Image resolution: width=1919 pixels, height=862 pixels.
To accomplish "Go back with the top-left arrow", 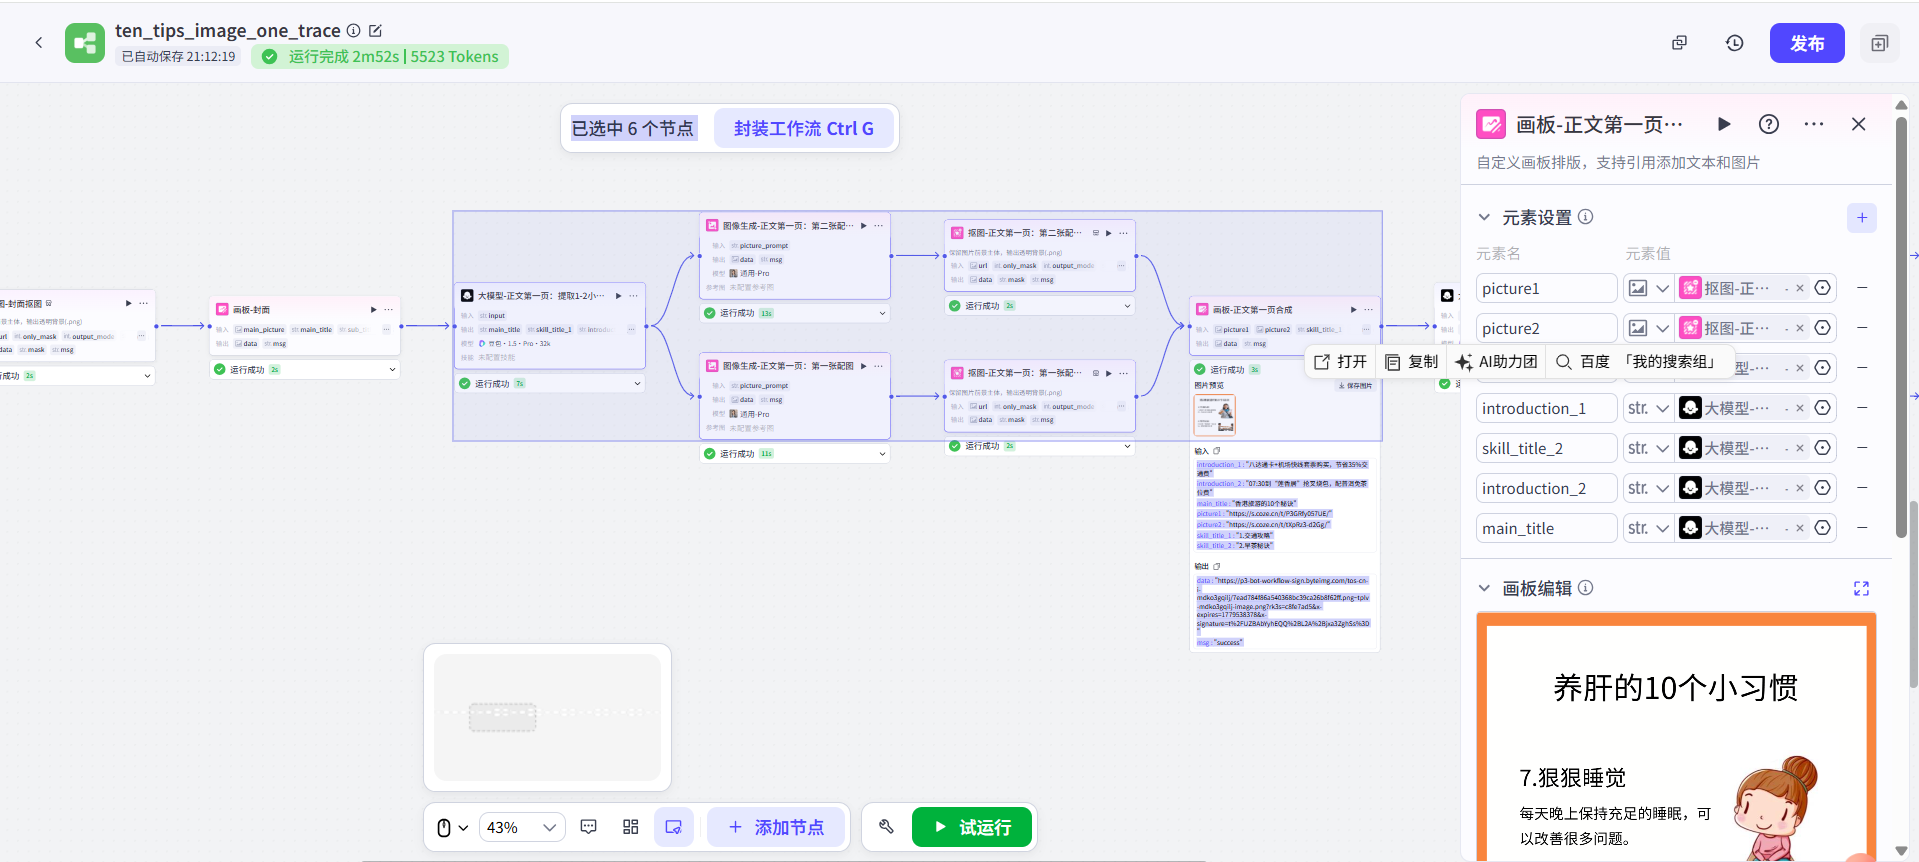I will click(x=39, y=42).
